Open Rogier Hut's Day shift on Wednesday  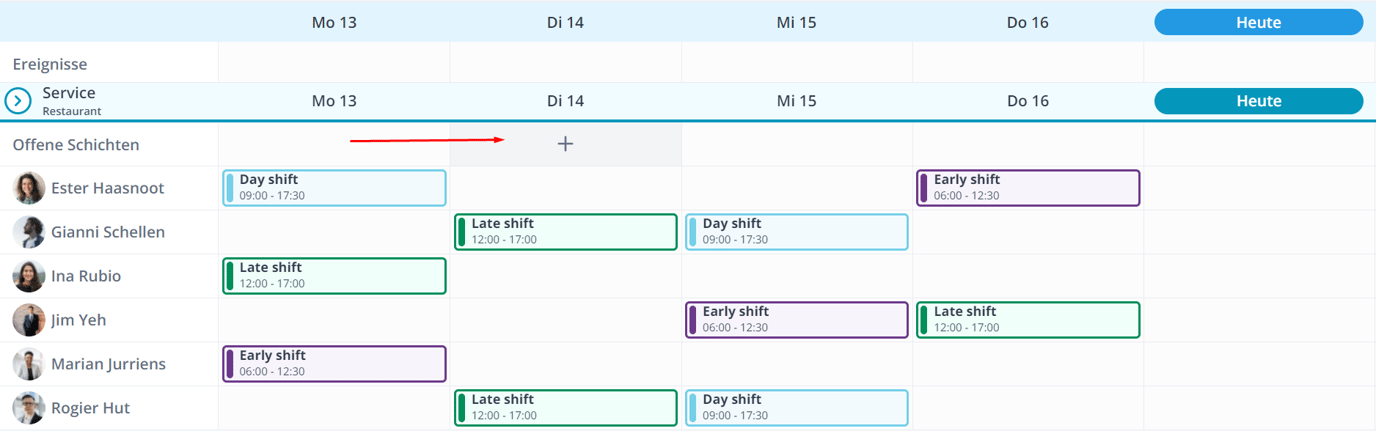pyautogui.click(x=797, y=408)
